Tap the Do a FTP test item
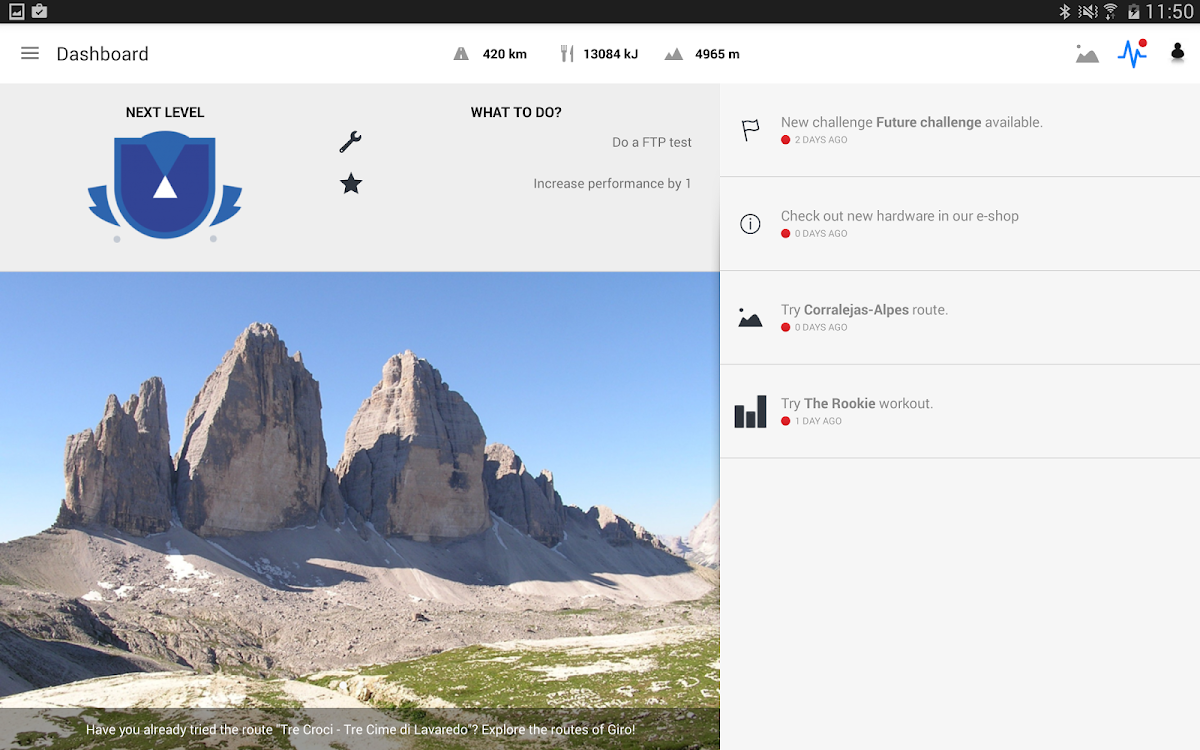 651,142
